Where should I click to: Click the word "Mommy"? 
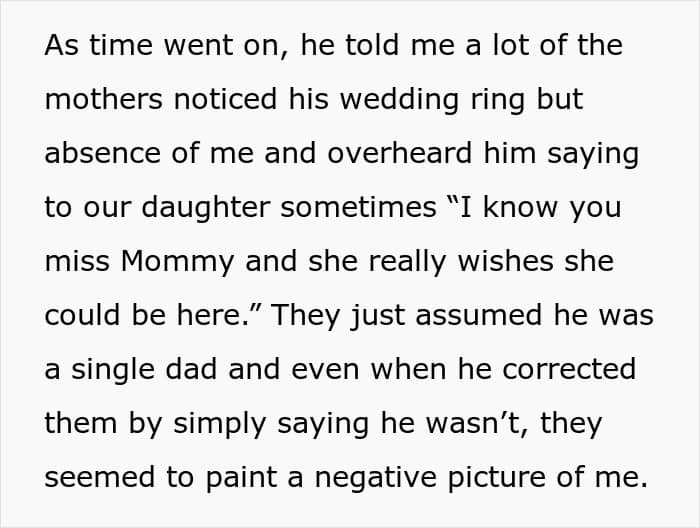177,262
